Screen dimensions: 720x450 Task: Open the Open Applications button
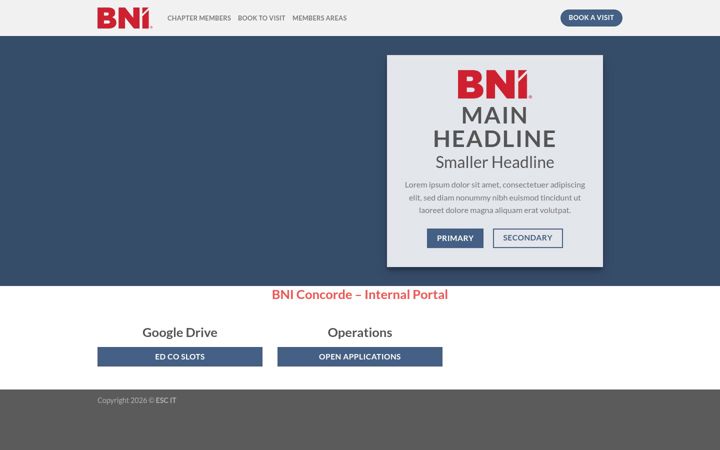(x=360, y=357)
